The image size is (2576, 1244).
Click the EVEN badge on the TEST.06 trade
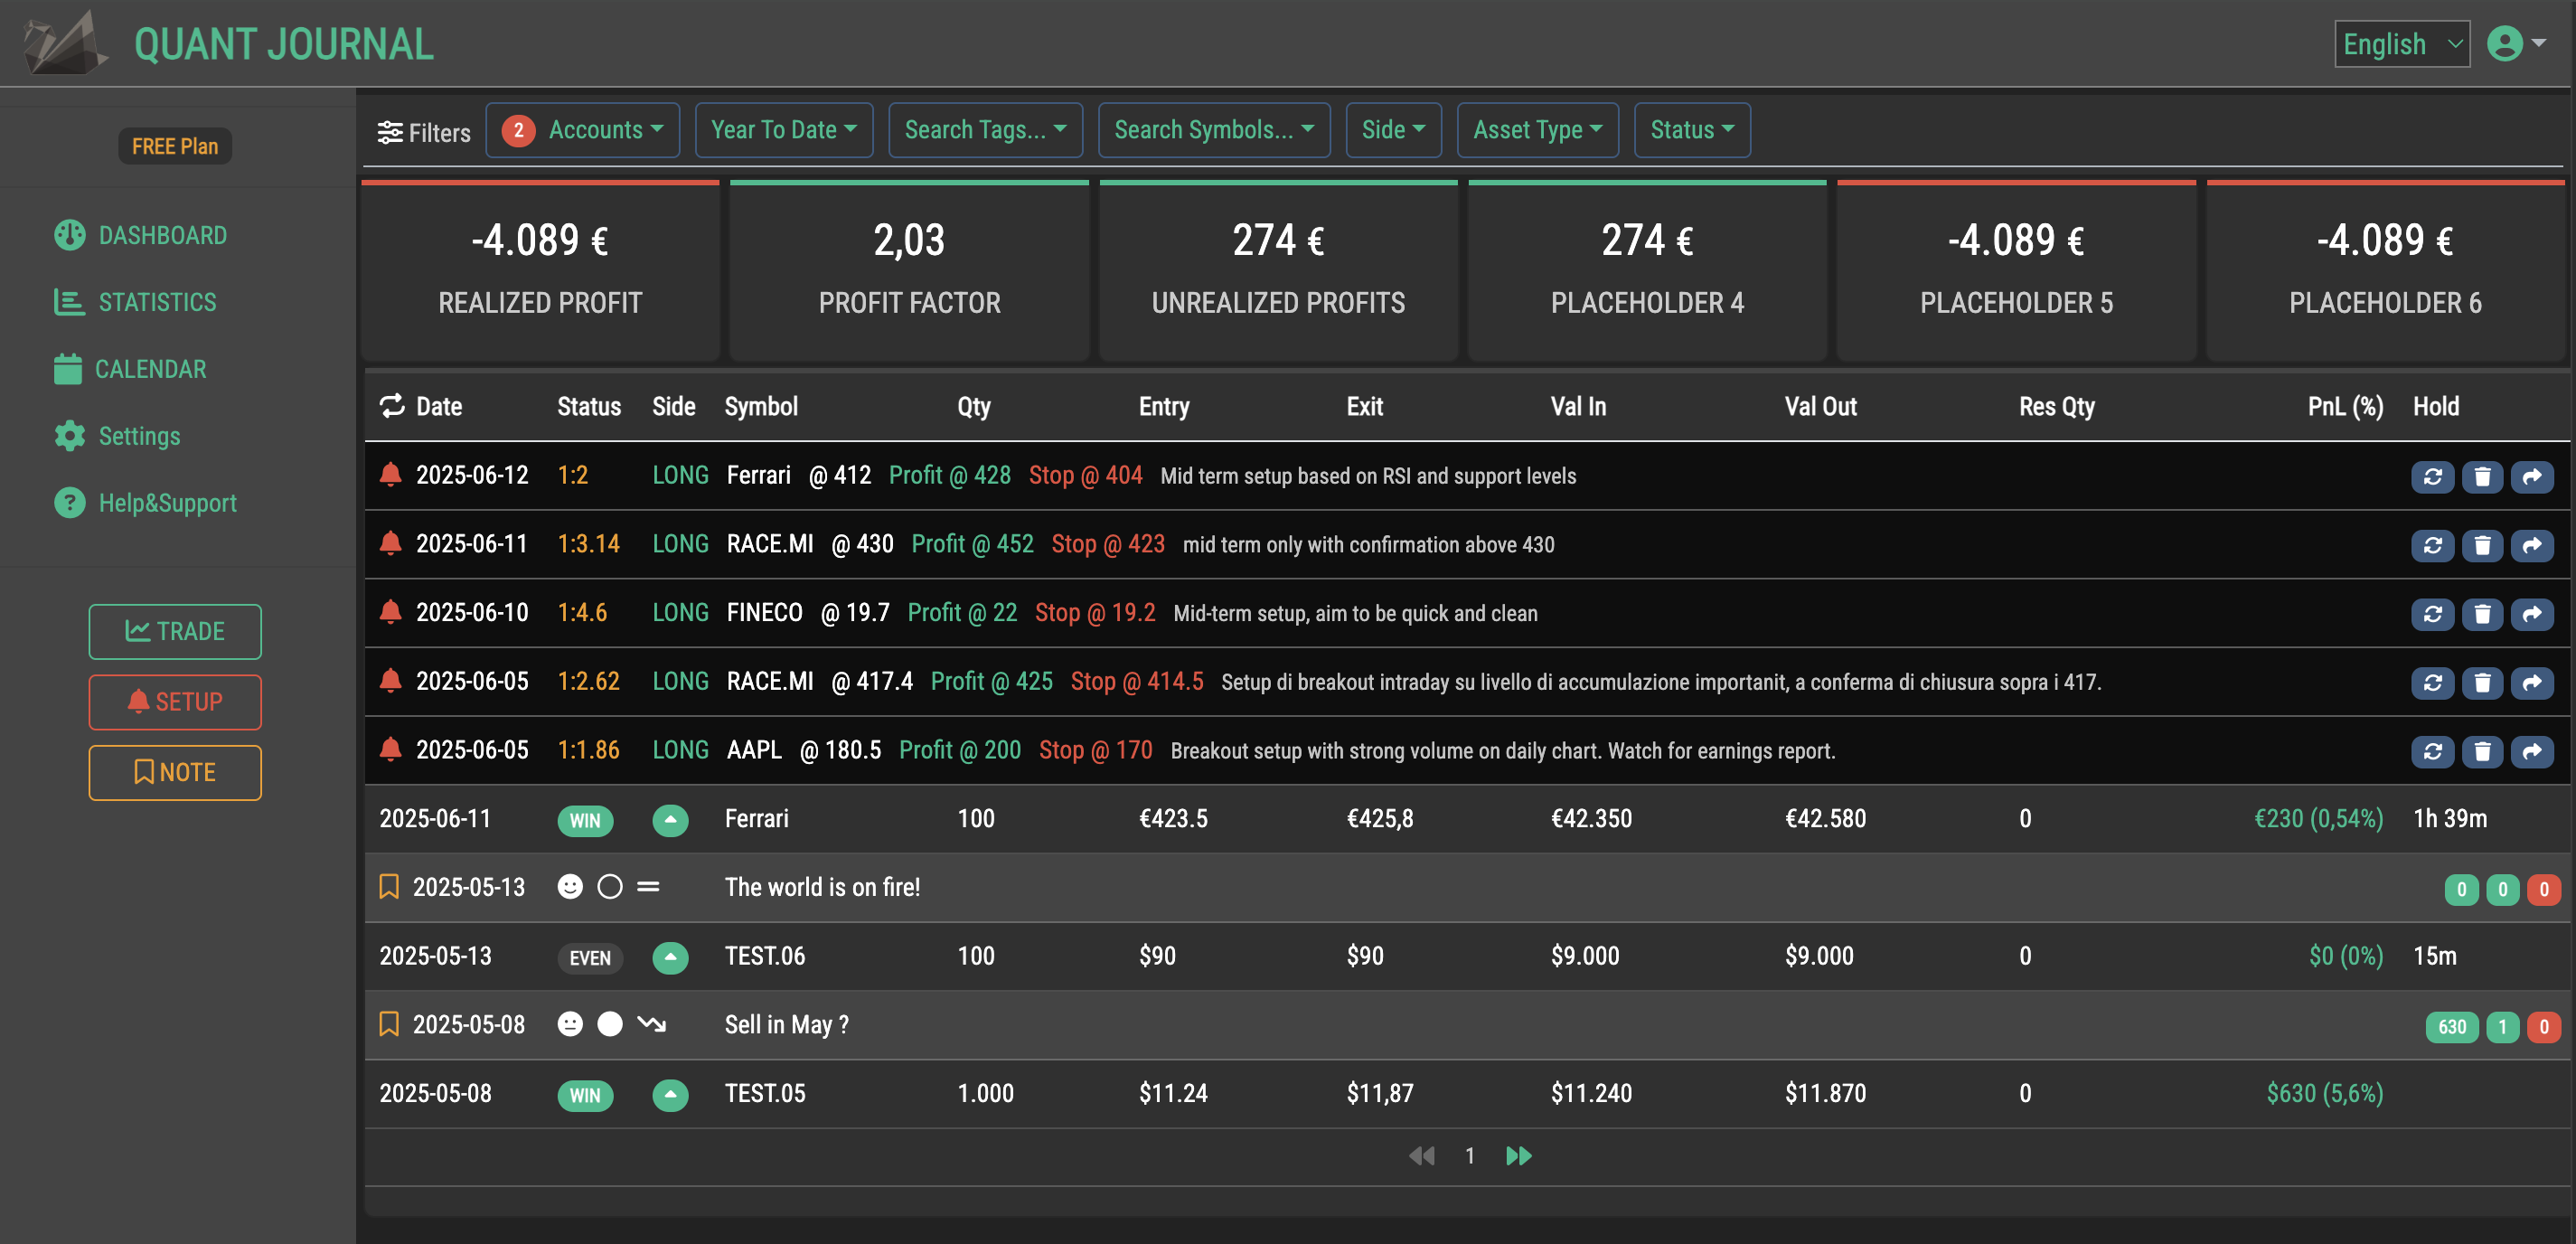point(590,957)
